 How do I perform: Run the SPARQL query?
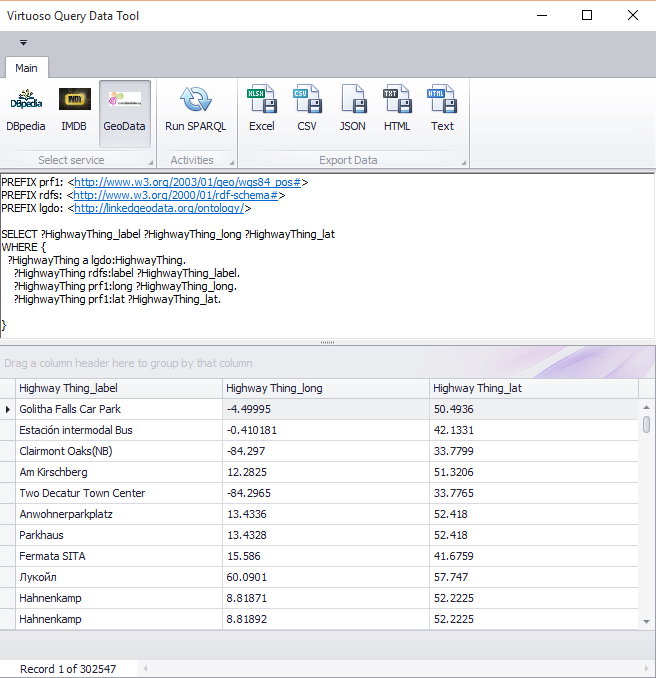point(195,112)
